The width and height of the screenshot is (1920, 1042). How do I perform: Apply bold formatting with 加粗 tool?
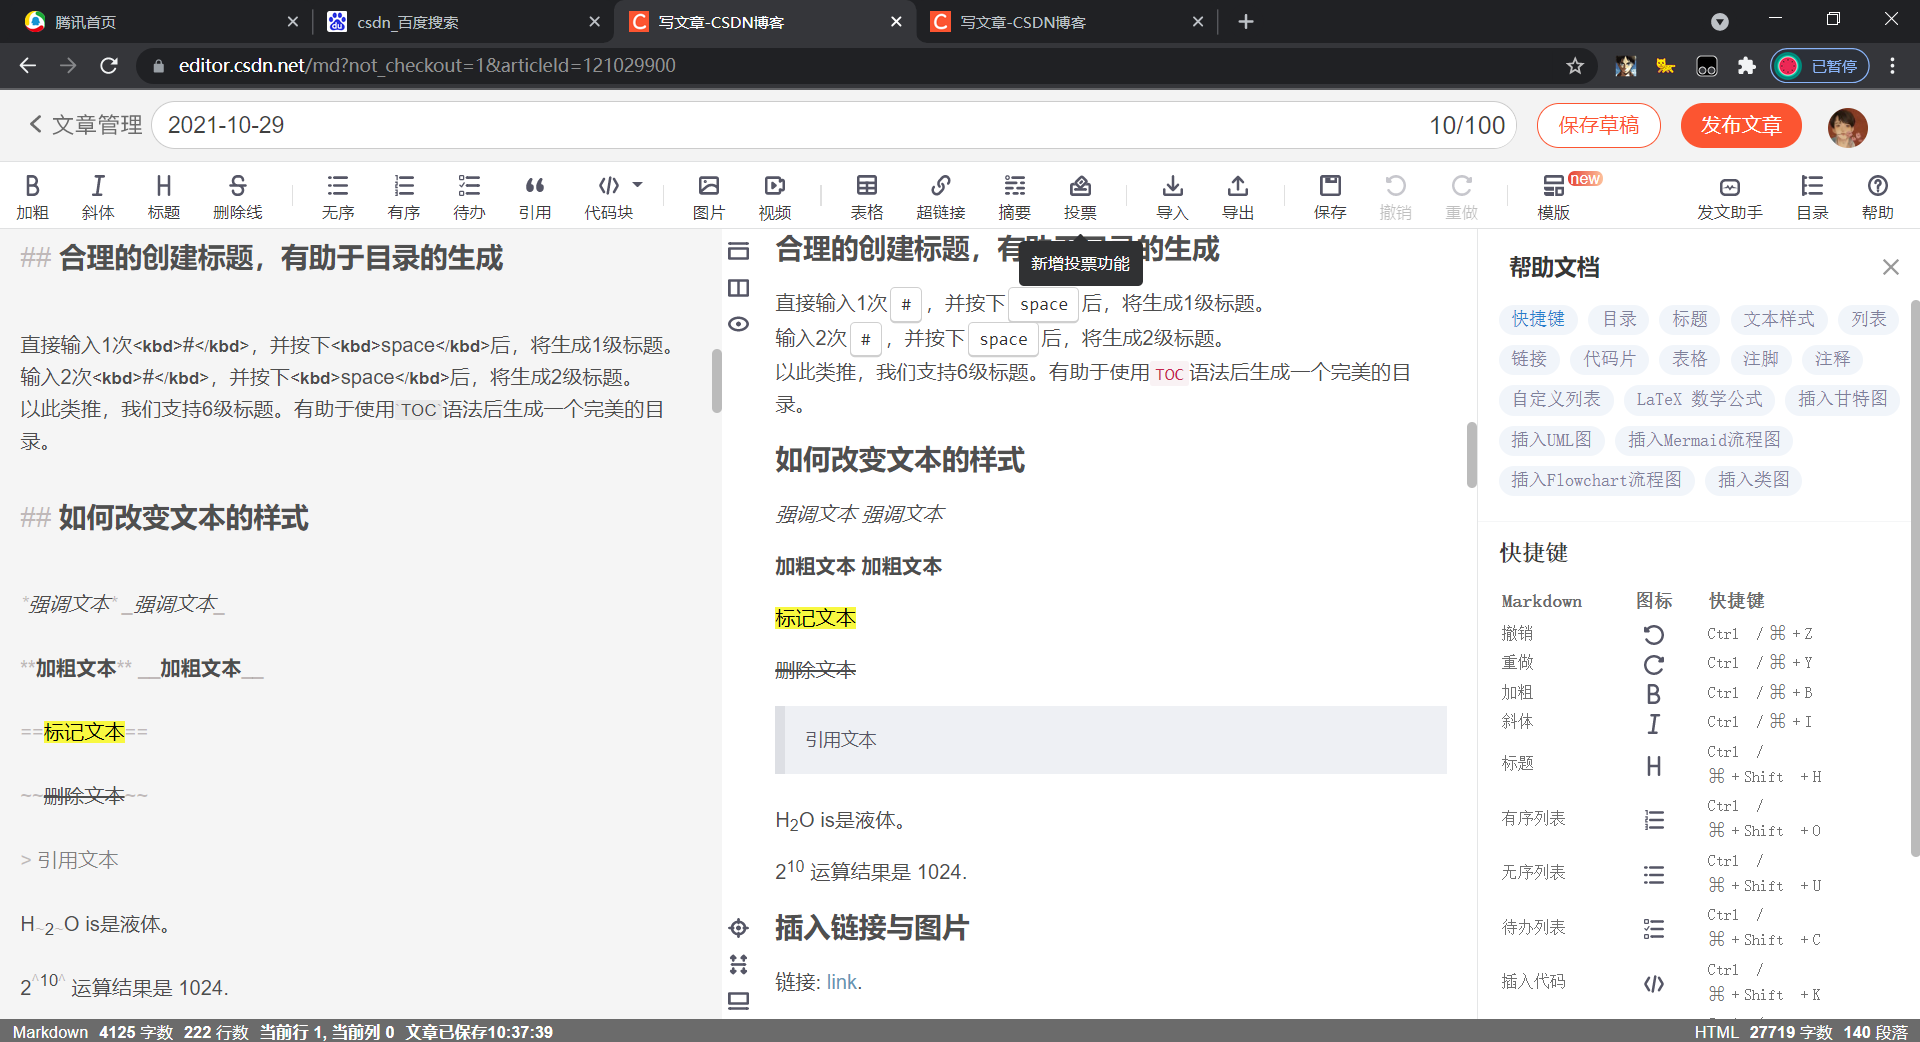[32, 196]
